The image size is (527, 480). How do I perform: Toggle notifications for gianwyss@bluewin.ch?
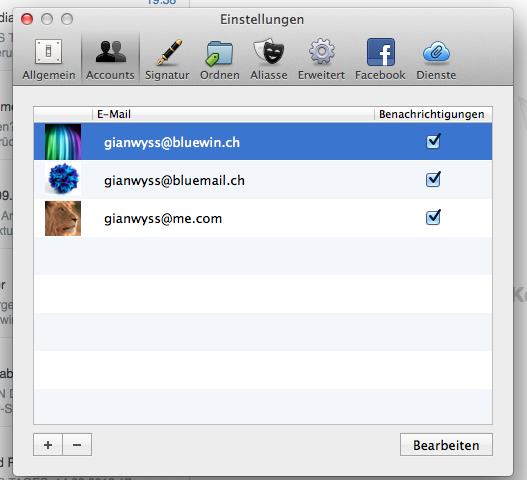point(433,142)
